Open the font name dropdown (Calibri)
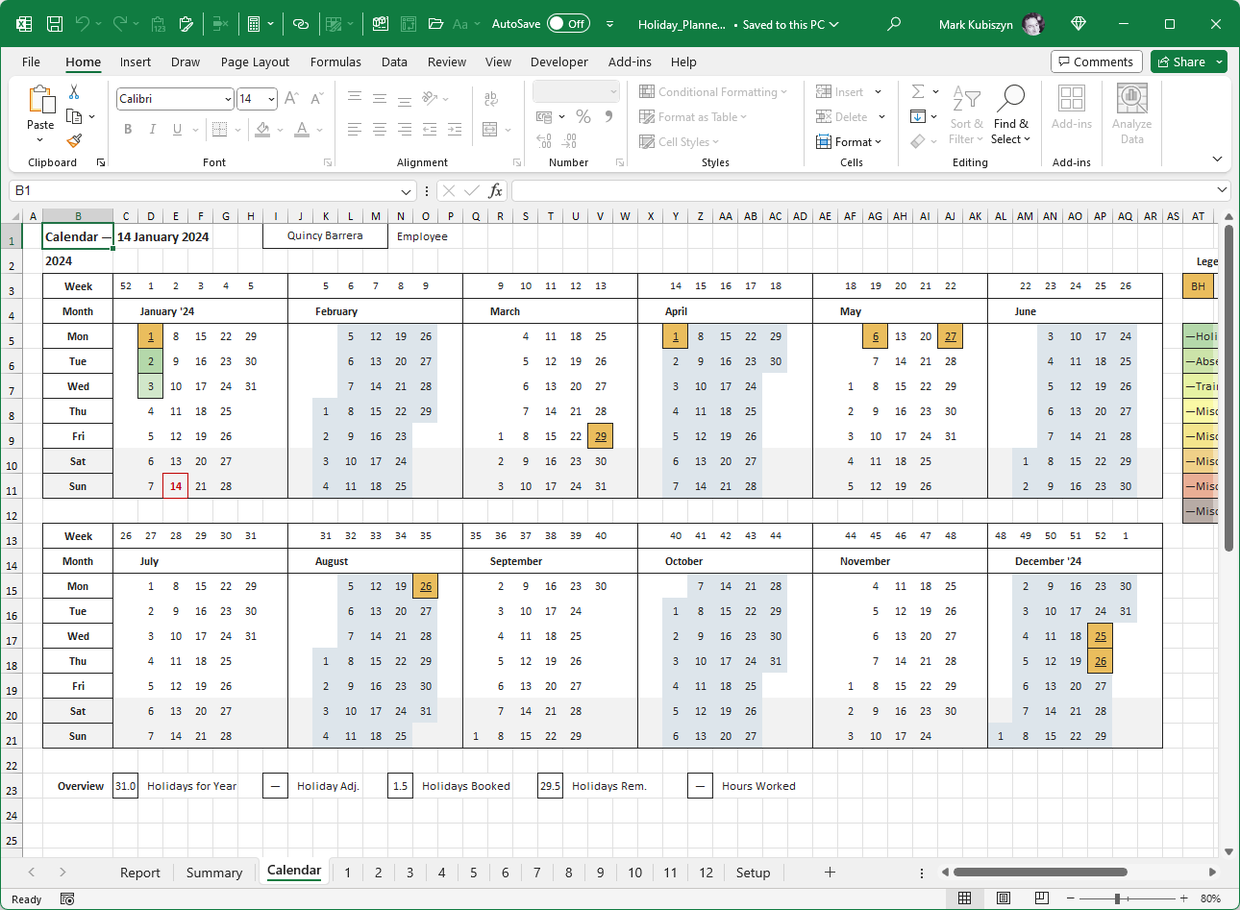The image size is (1240, 910). tap(227, 99)
